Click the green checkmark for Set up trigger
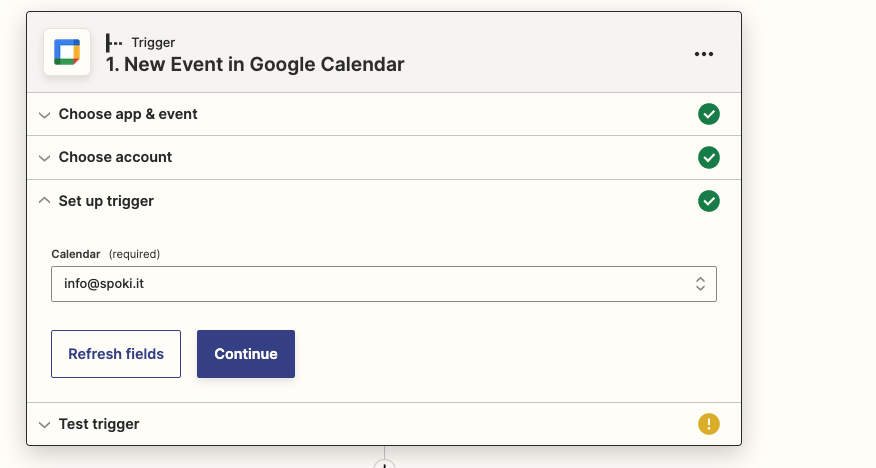The width and height of the screenshot is (876, 468). click(709, 201)
